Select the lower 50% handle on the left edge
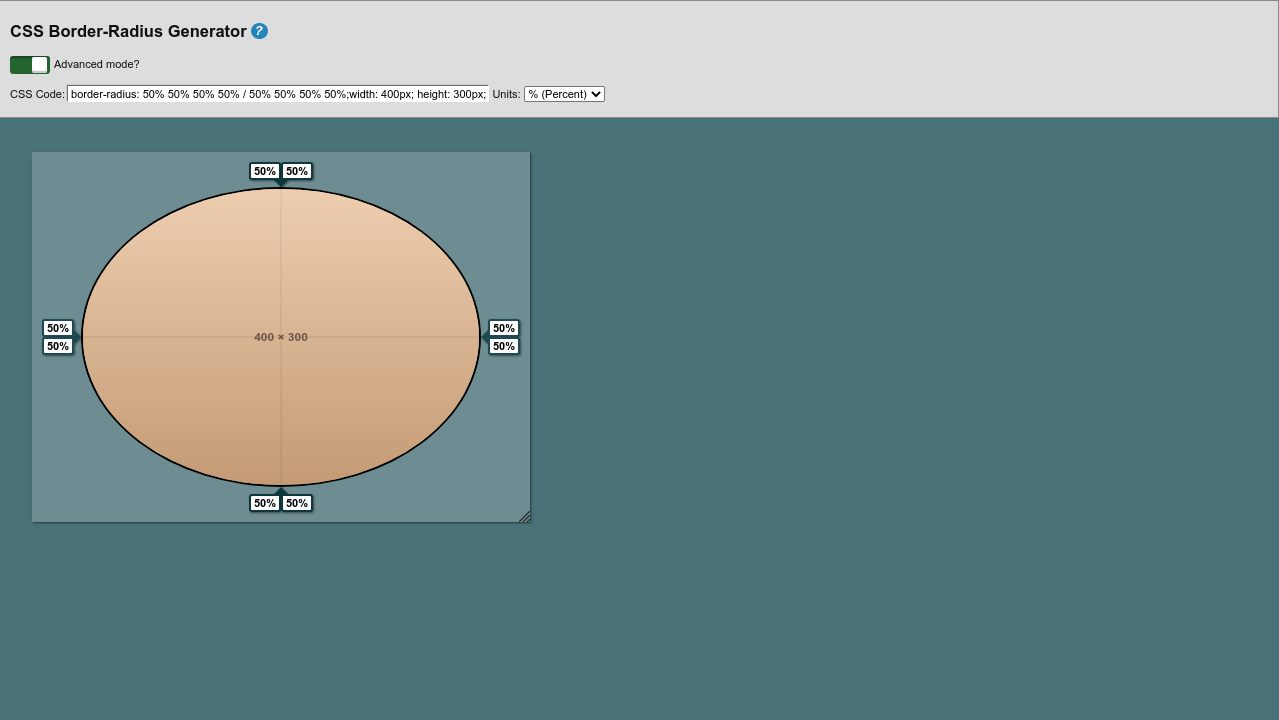The height and width of the screenshot is (720, 1279). coord(58,346)
